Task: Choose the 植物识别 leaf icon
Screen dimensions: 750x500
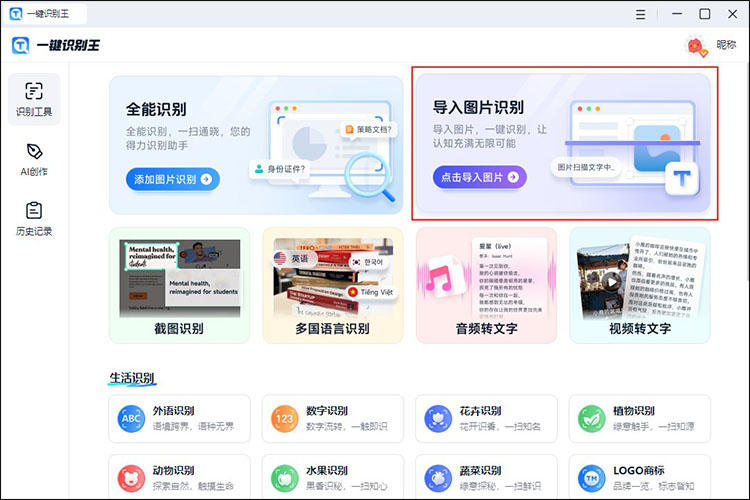Action: pyautogui.click(x=592, y=418)
